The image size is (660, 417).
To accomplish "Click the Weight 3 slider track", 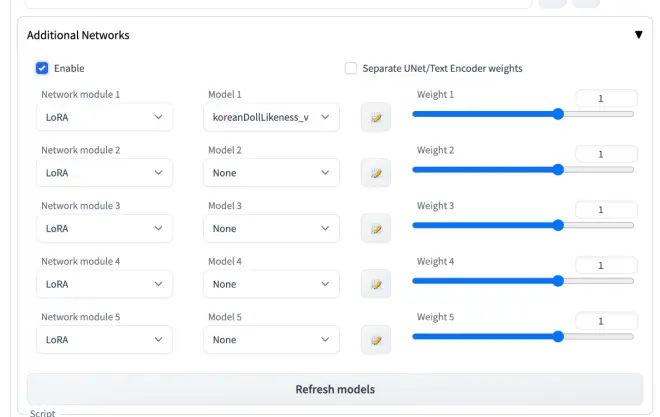I will pos(523,226).
